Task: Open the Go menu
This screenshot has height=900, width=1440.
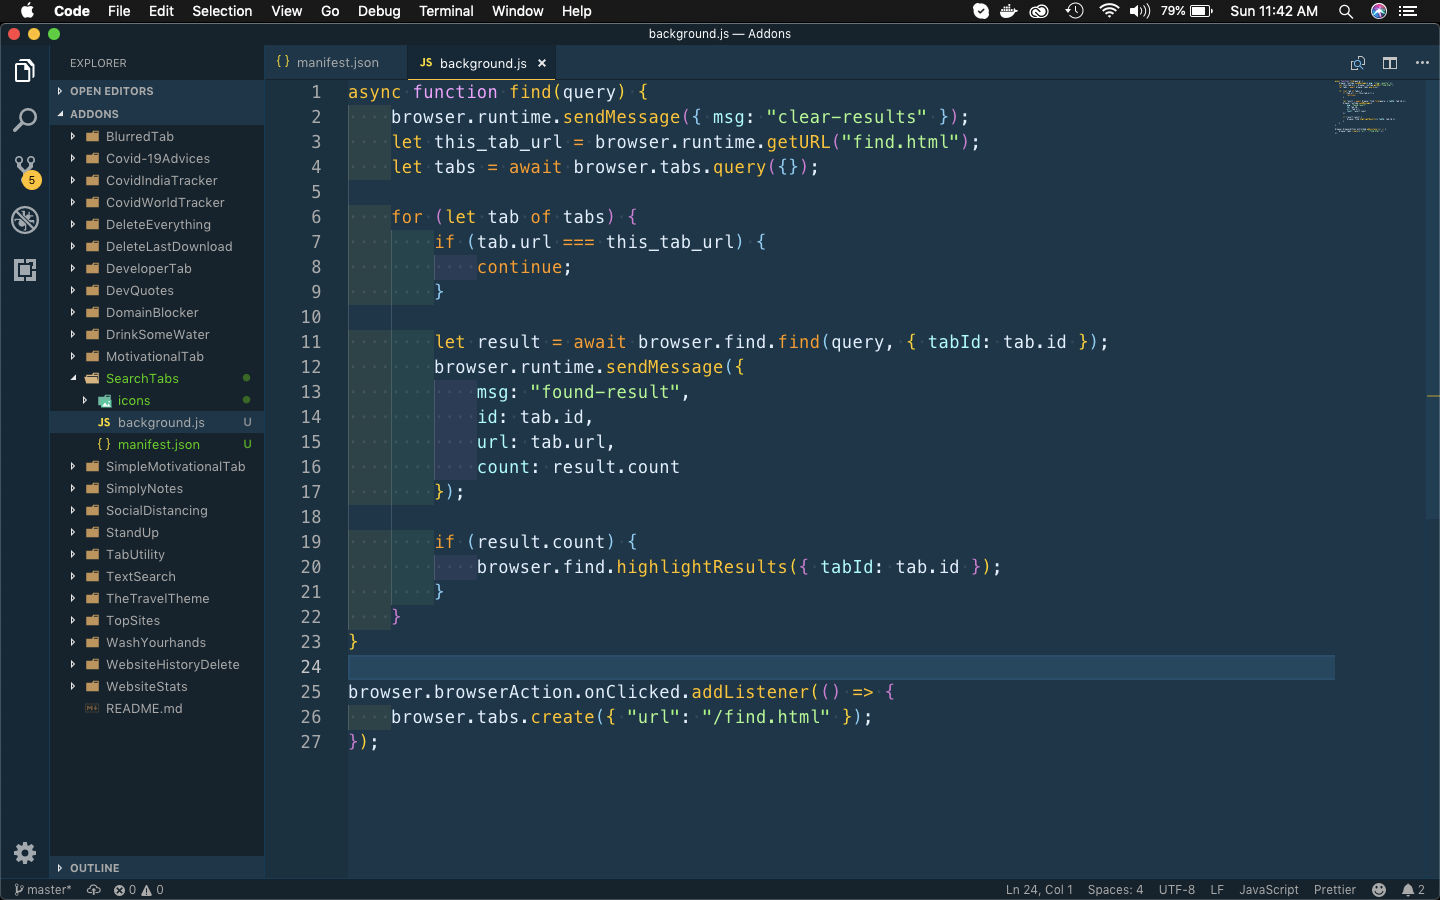Action: 330,11
